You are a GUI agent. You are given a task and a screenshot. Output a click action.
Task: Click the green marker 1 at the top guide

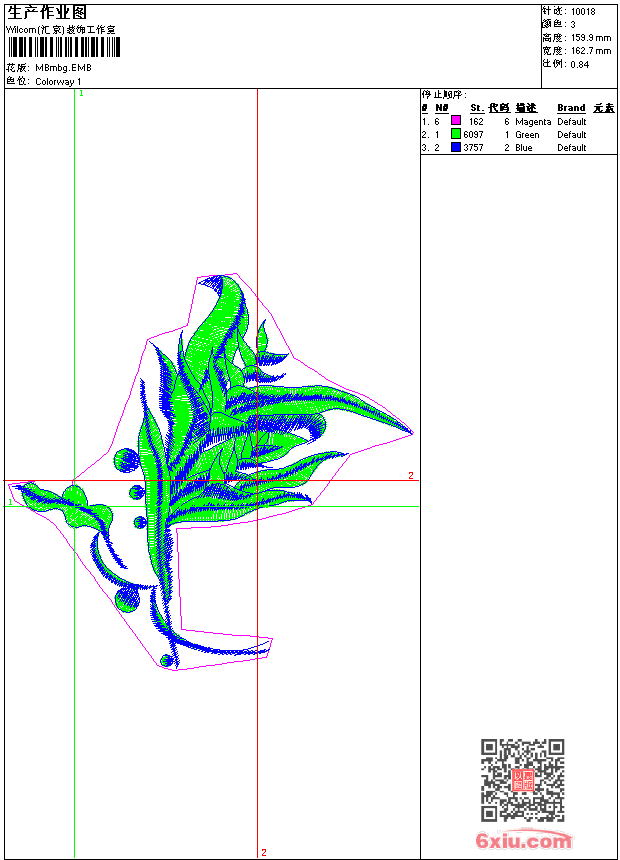coord(81,94)
